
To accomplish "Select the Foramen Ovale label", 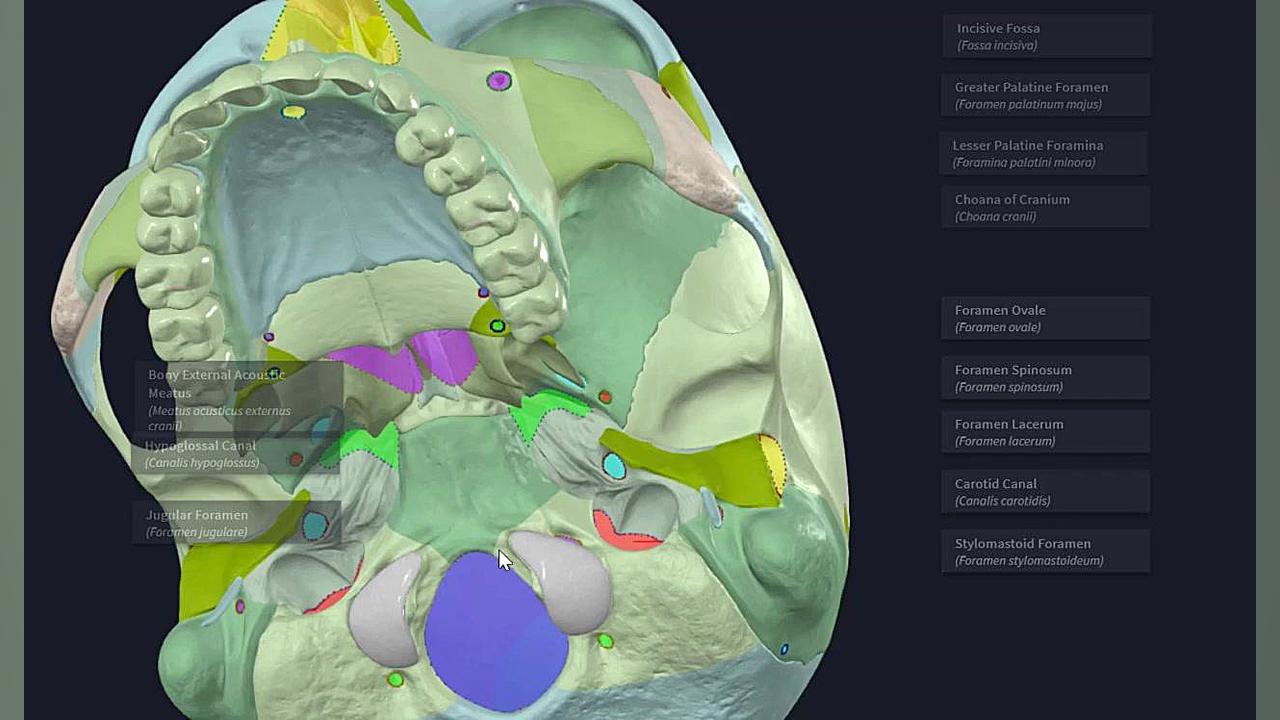I will click(x=1045, y=318).
